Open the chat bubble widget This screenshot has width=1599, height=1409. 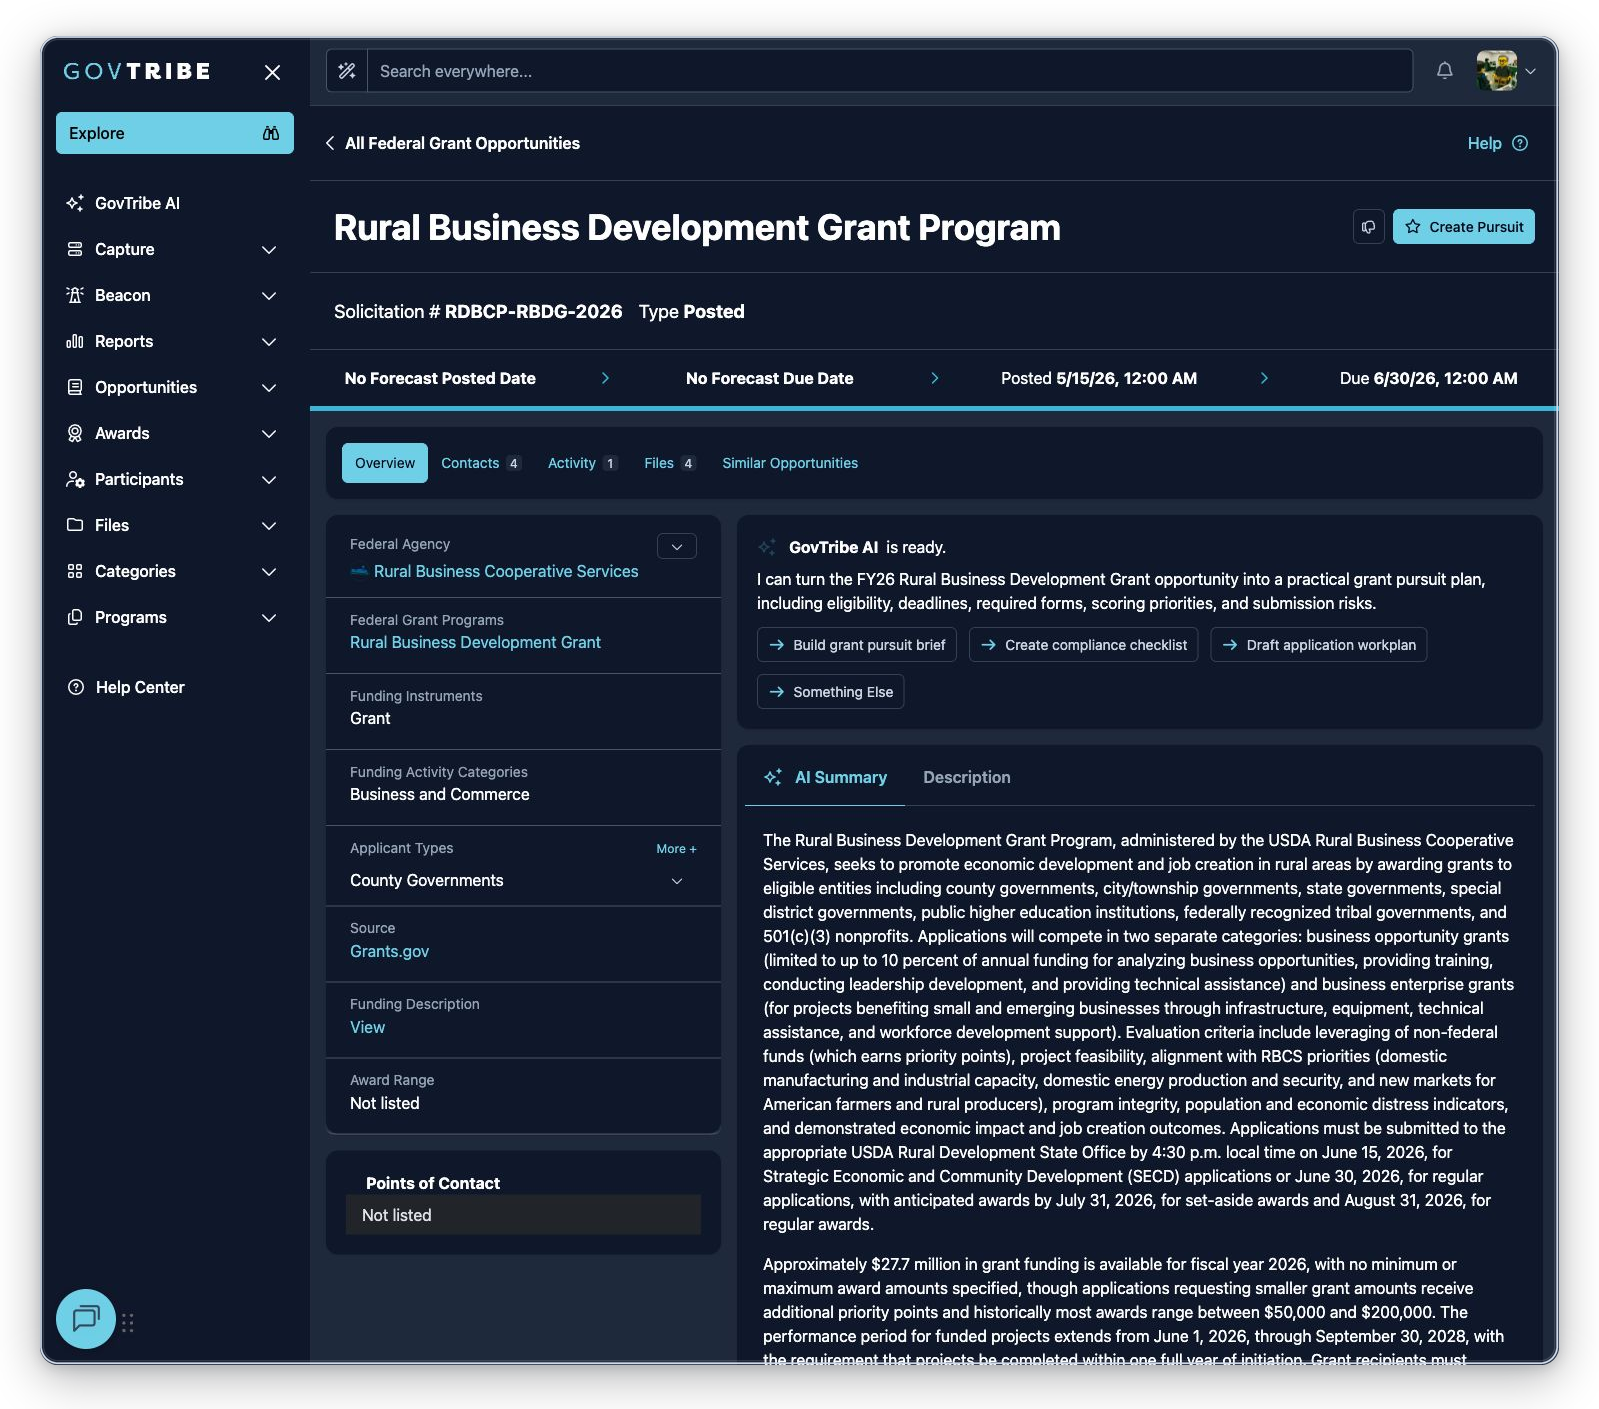(x=86, y=1318)
